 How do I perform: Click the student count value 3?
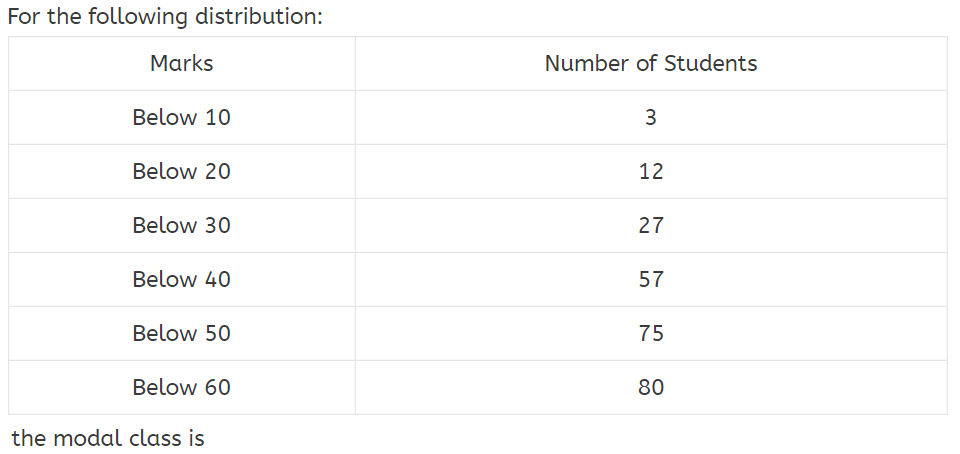click(x=651, y=118)
